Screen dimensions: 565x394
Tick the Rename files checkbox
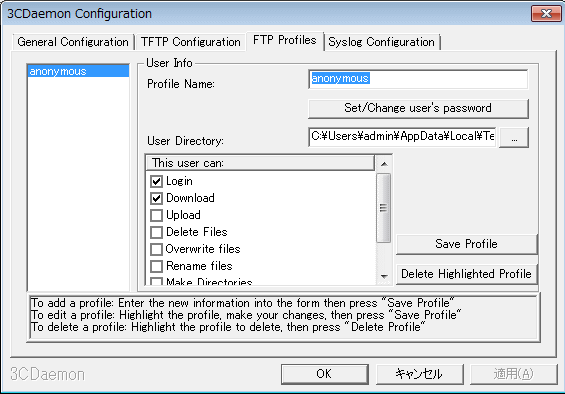(x=156, y=266)
